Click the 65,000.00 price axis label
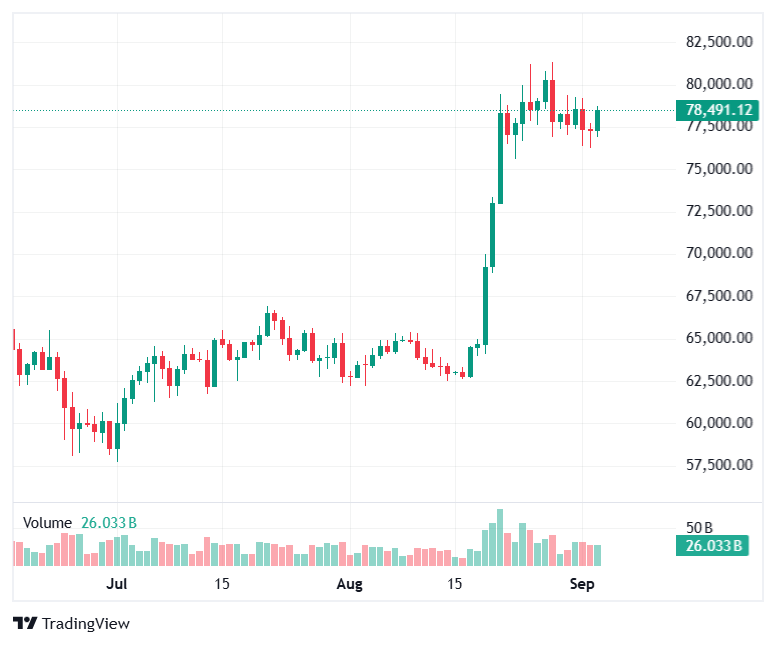The height and width of the screenshot is (645, 776). point(719,338)
